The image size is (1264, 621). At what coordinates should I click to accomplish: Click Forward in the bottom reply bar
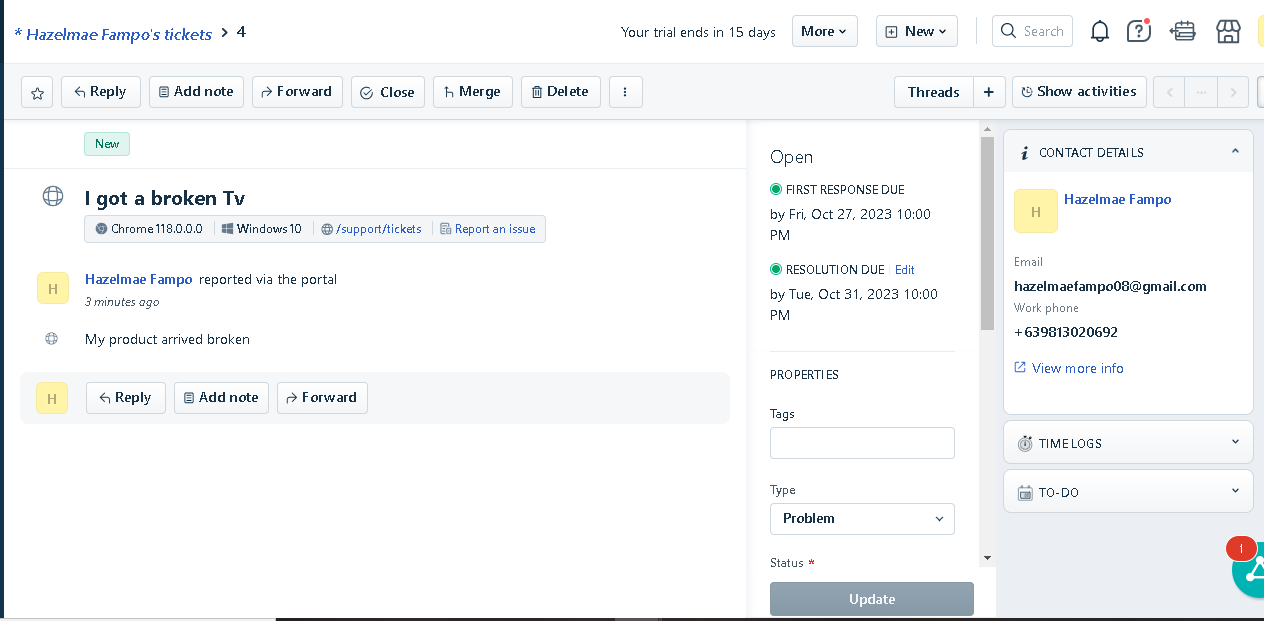(x=322, y=398)
